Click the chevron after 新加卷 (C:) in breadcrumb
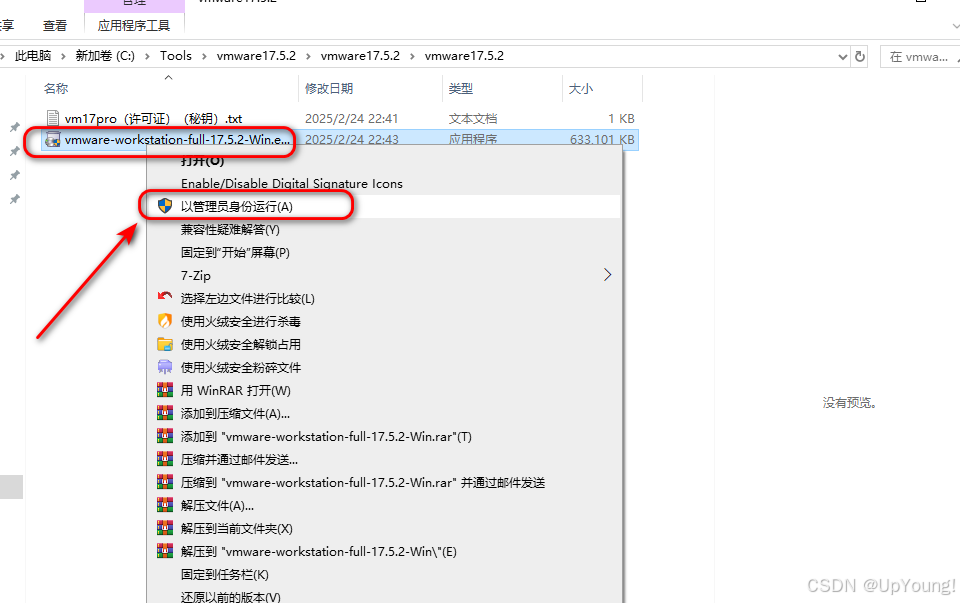 pyautogui.click(x=147, y=56)
